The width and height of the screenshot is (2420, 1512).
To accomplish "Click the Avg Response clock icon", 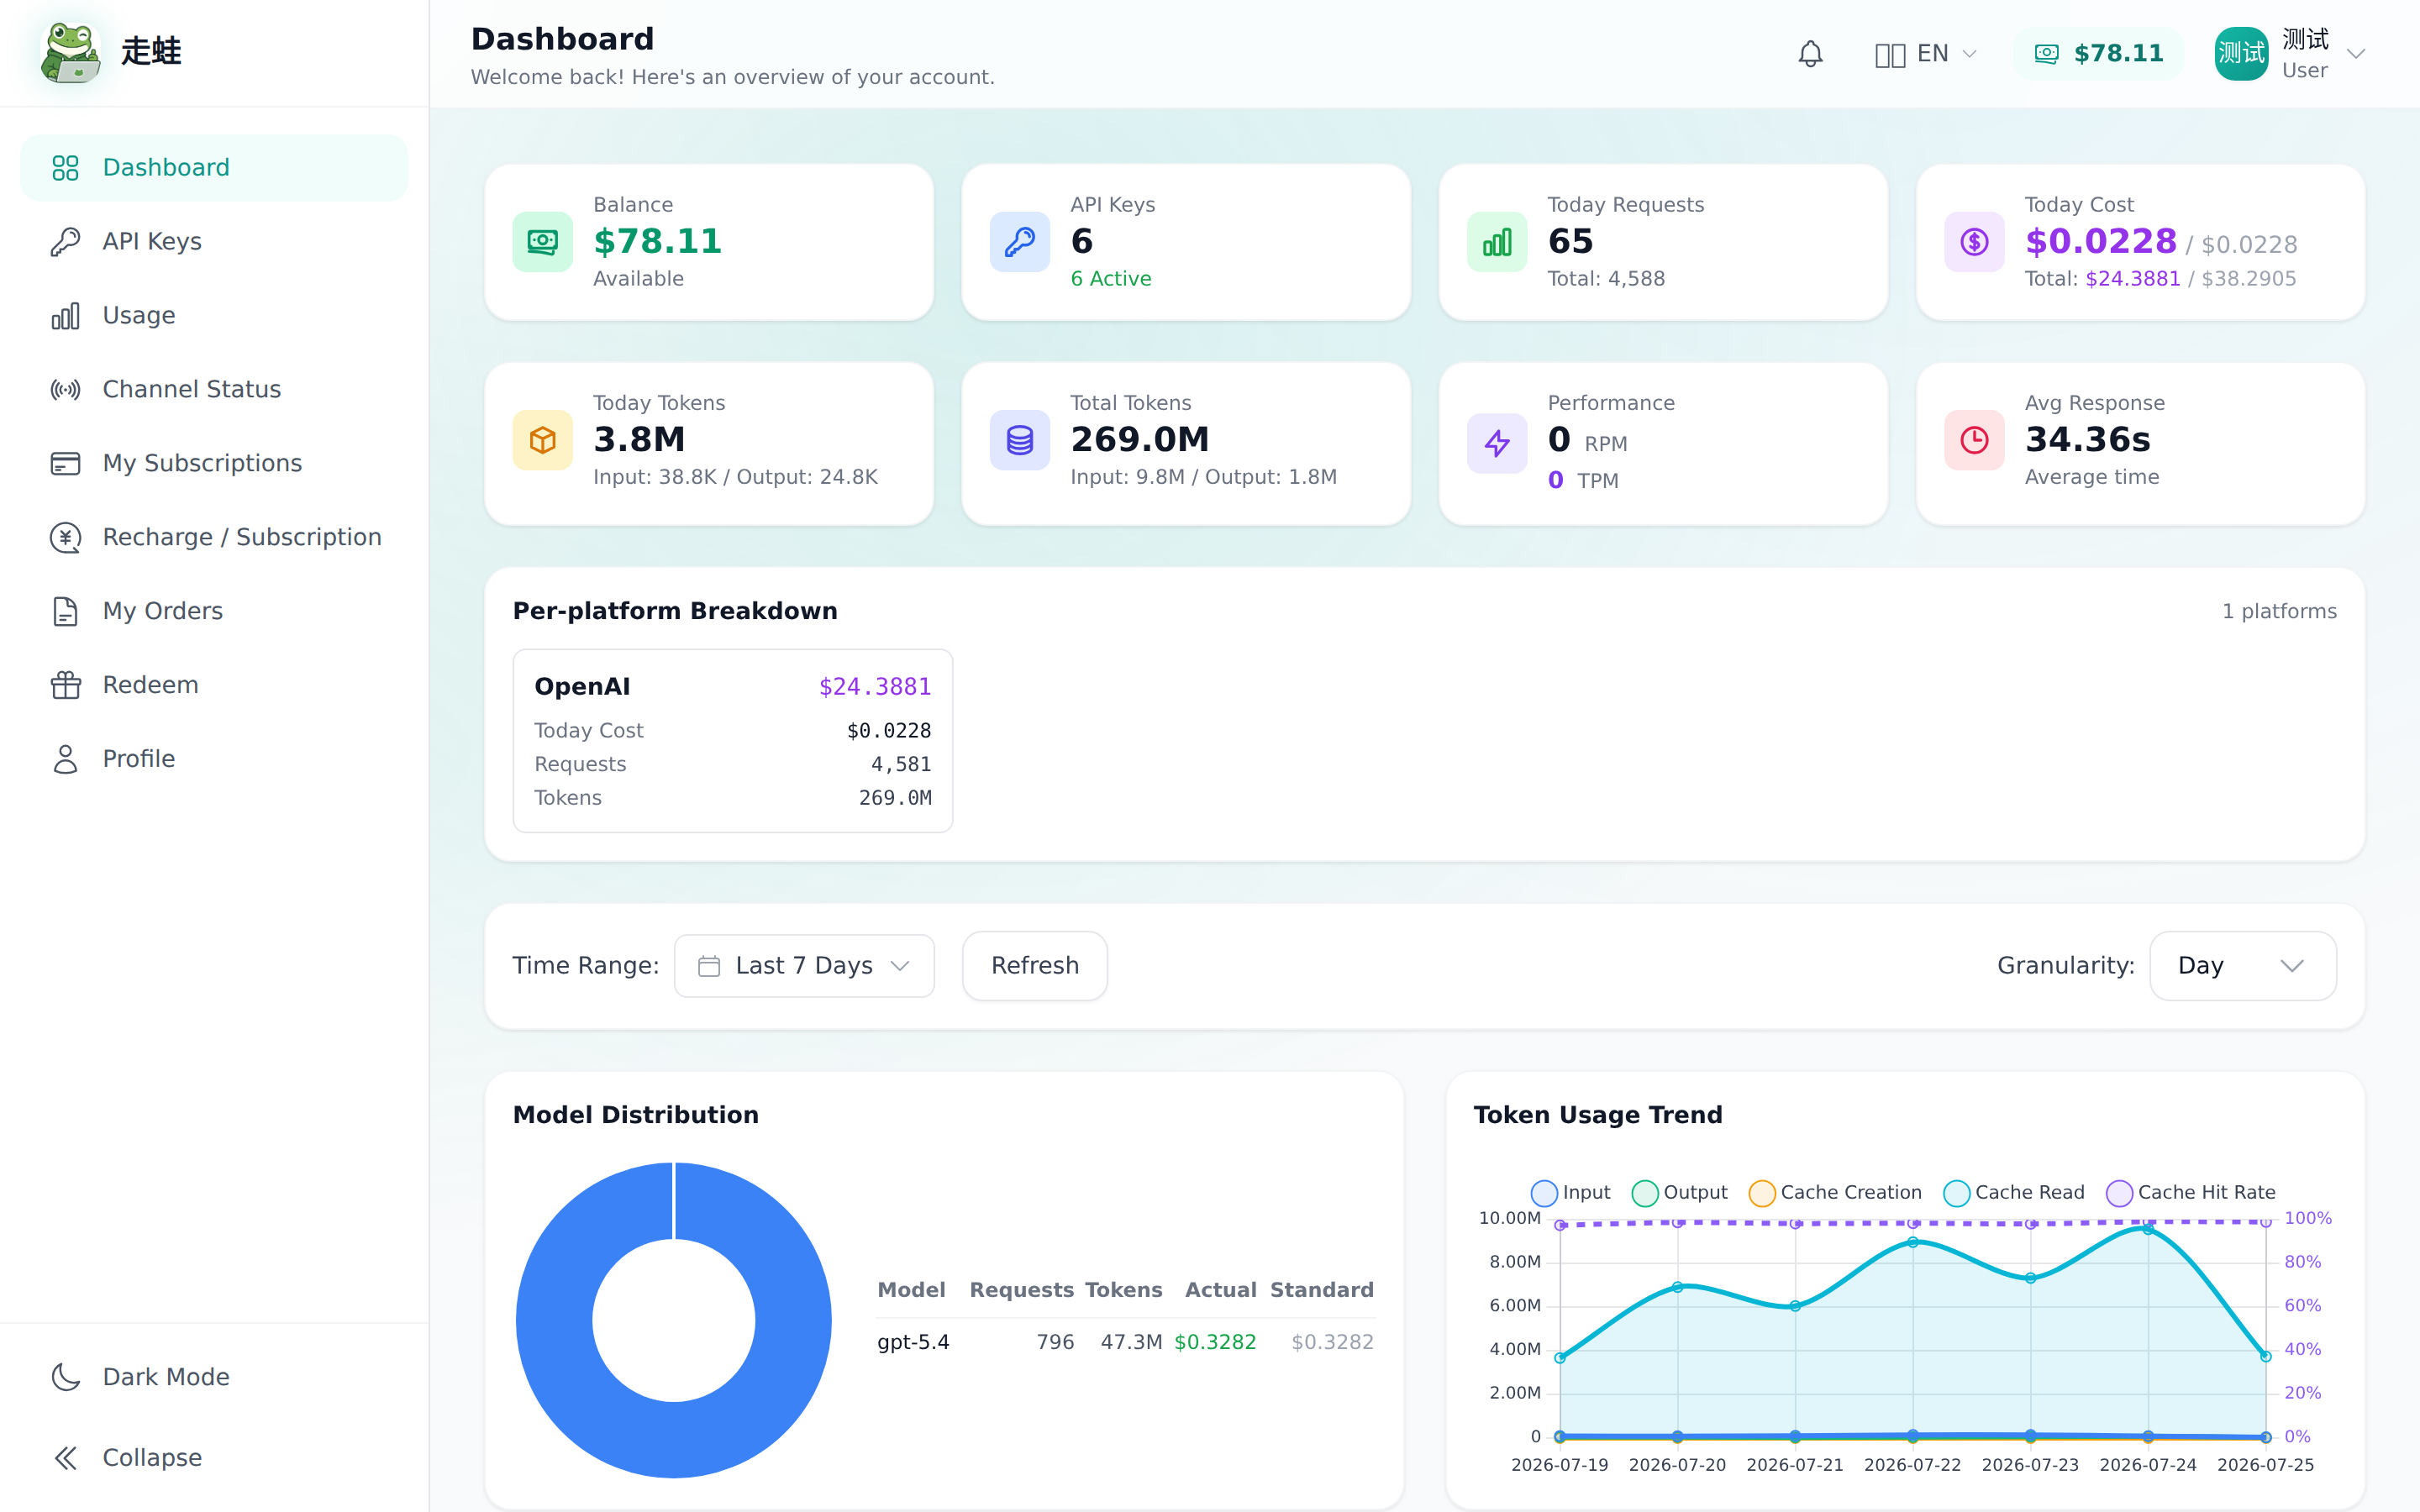I will click(1974, 440).
